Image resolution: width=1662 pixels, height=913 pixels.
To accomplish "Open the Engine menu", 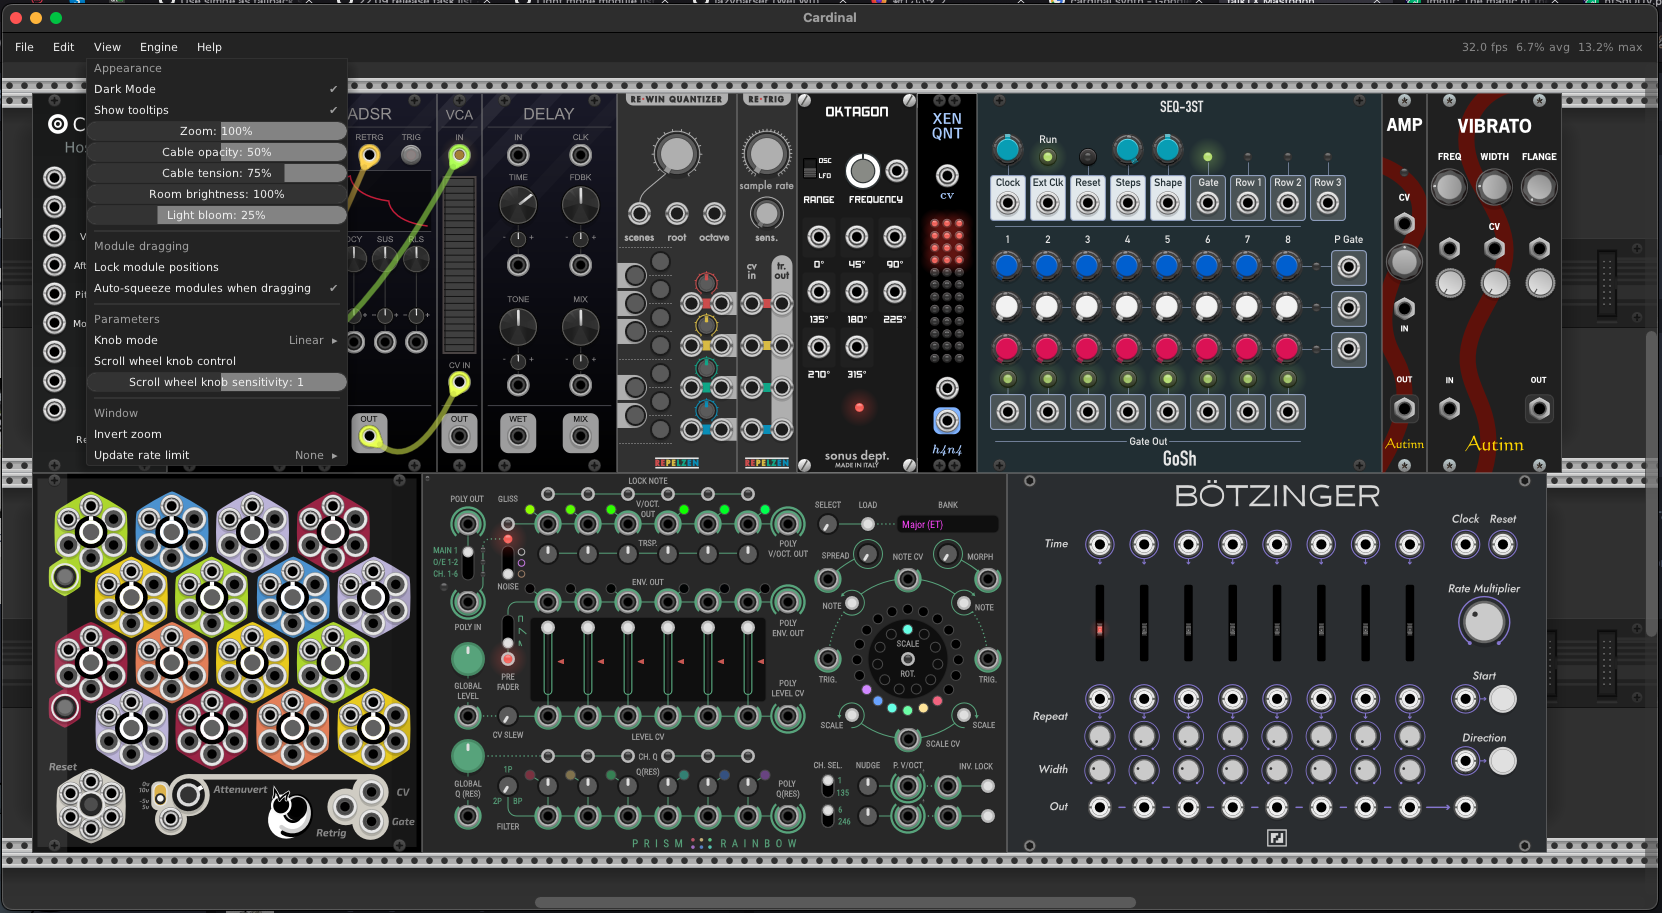I will tap(158, 47).
